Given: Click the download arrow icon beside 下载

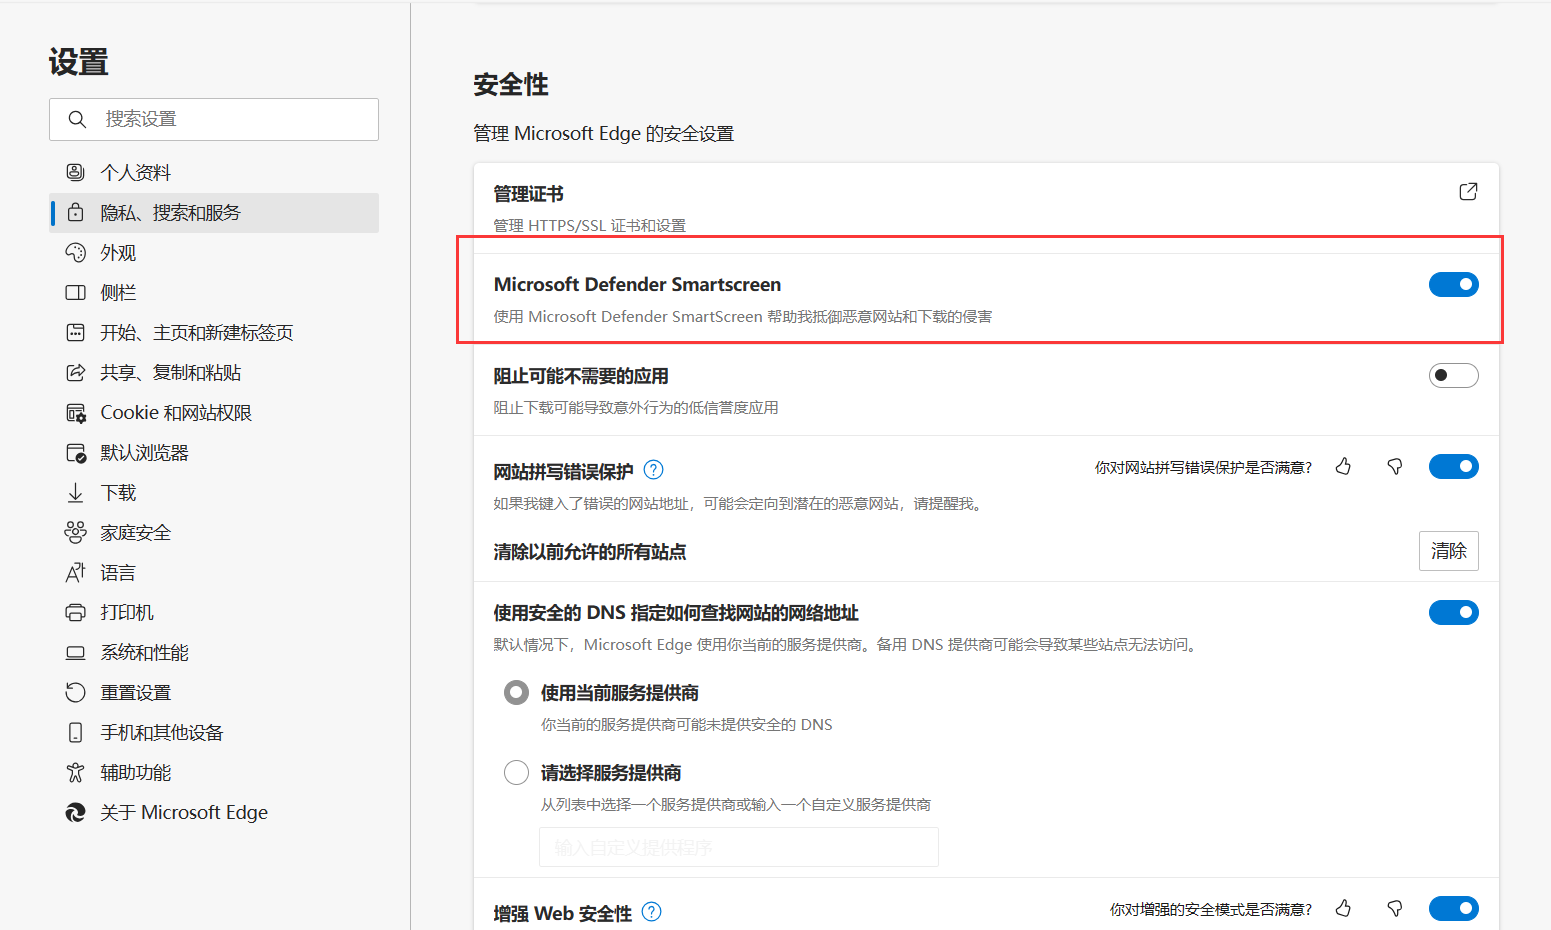Looking at the screenshot, I should tap(75, 492).
